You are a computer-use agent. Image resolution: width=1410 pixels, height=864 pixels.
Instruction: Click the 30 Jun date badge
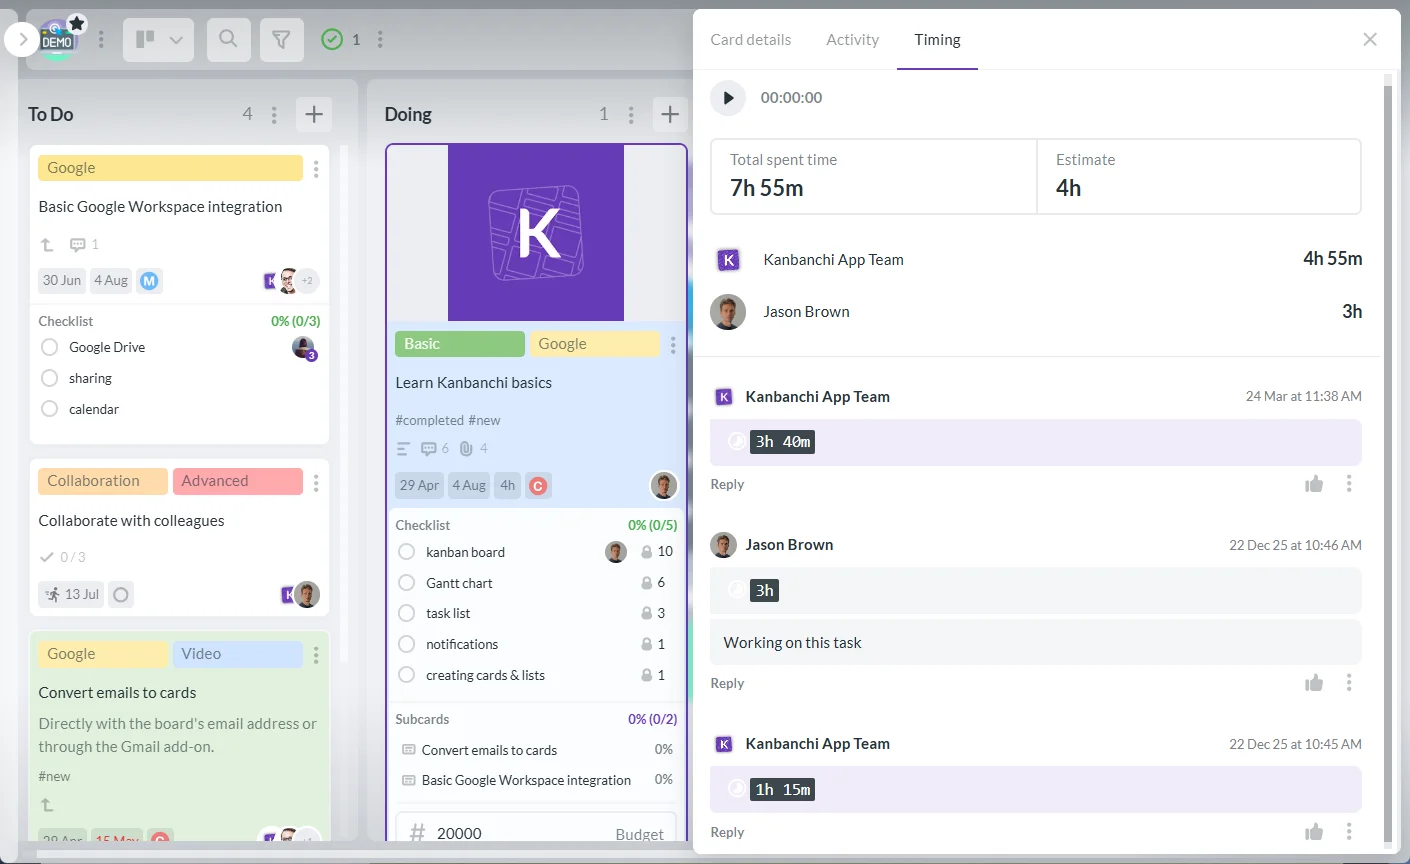(62, 281)
